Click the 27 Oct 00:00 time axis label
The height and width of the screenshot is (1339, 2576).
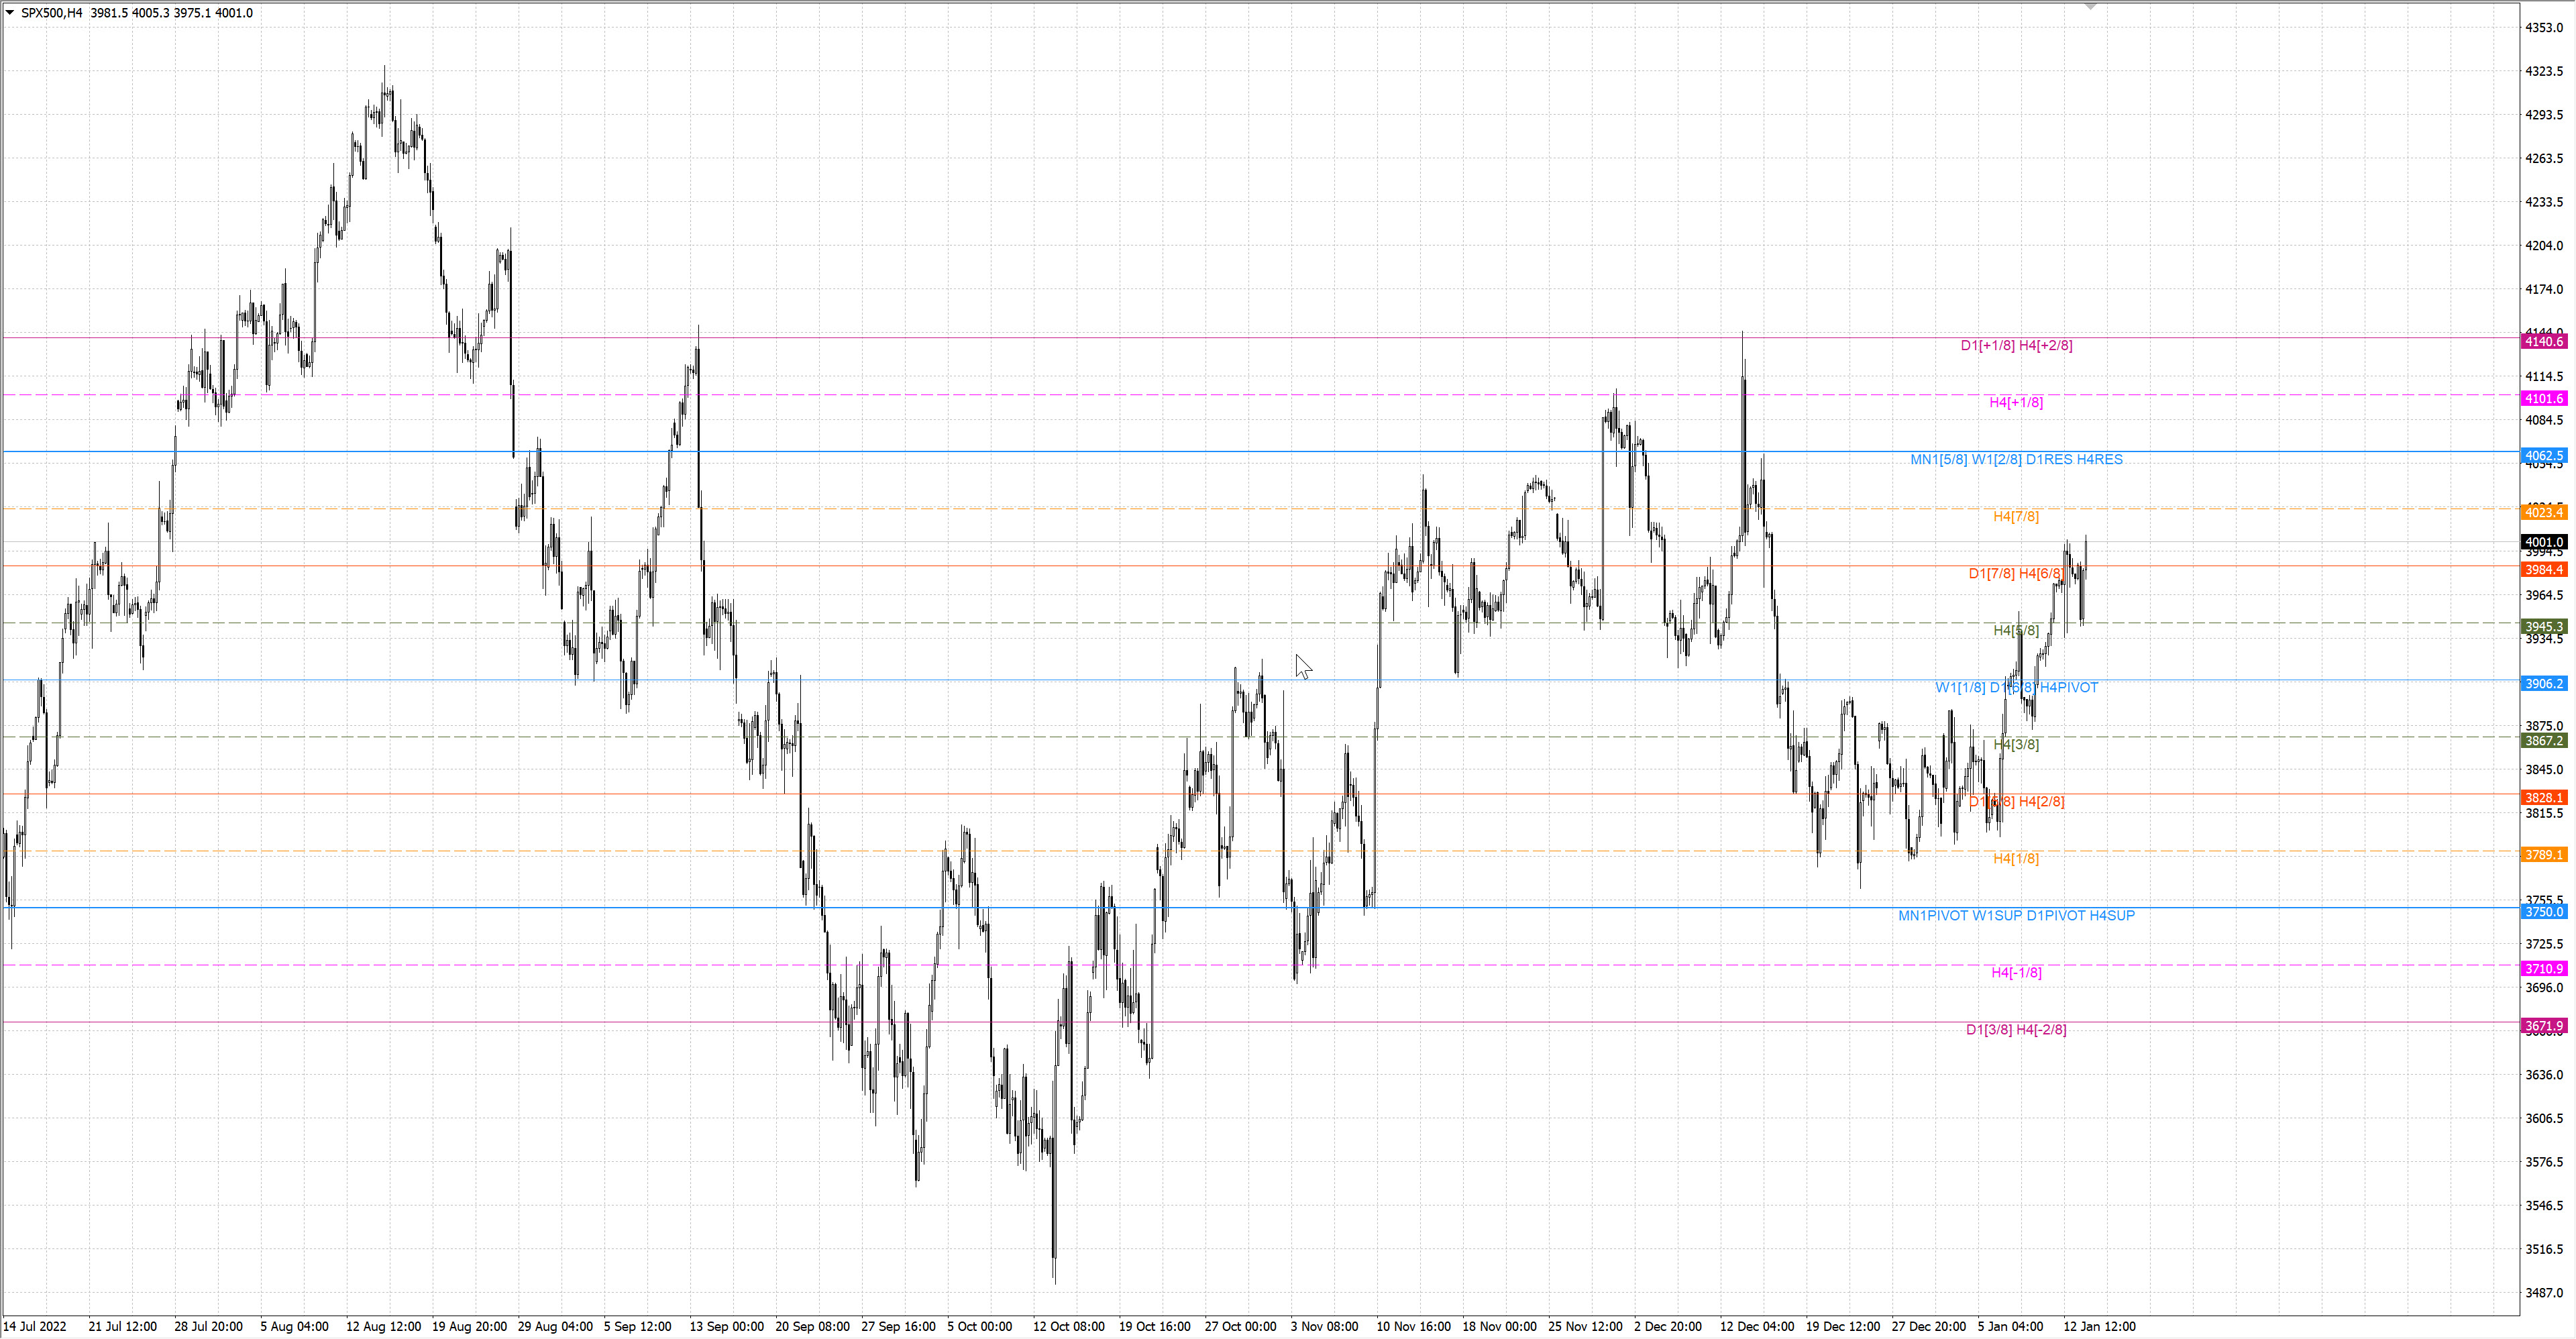click(1240, 1327)
